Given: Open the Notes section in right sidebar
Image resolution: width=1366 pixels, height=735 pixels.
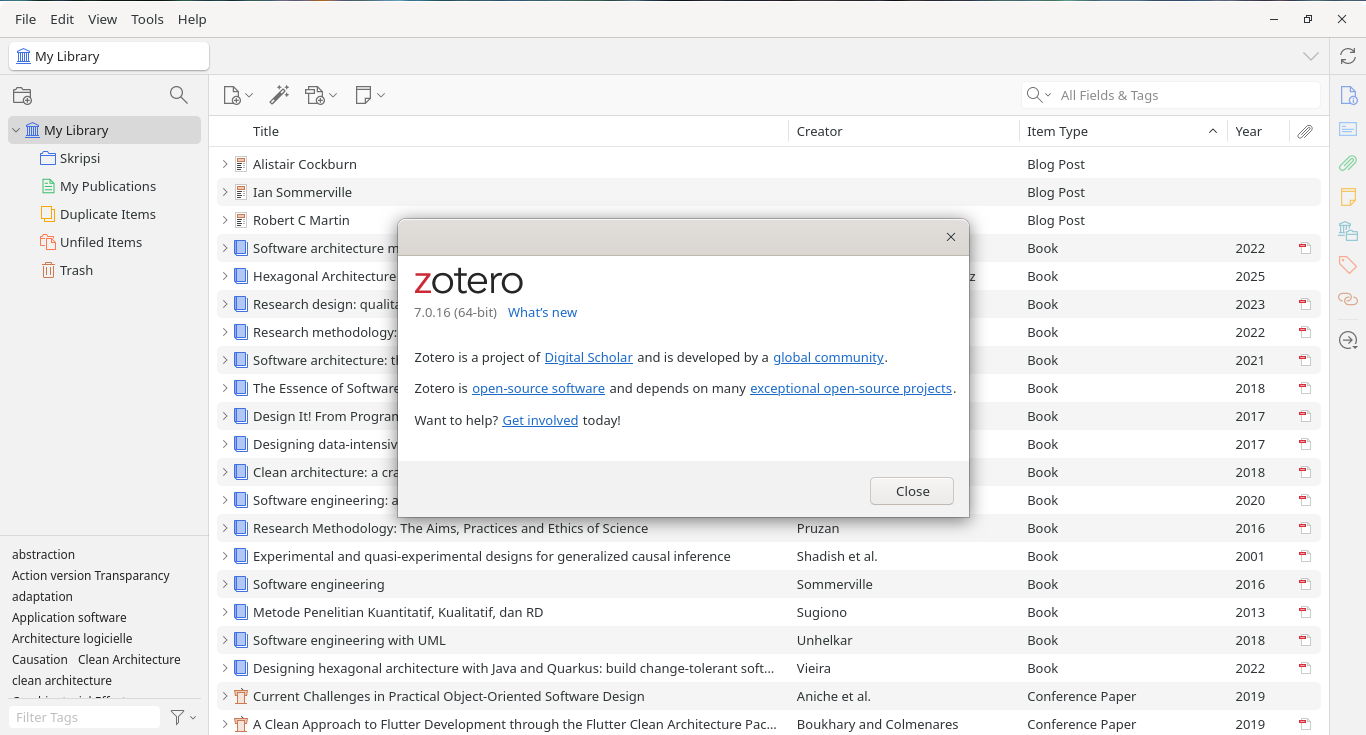Looking at the screenshot, I should coord(1348,197).
